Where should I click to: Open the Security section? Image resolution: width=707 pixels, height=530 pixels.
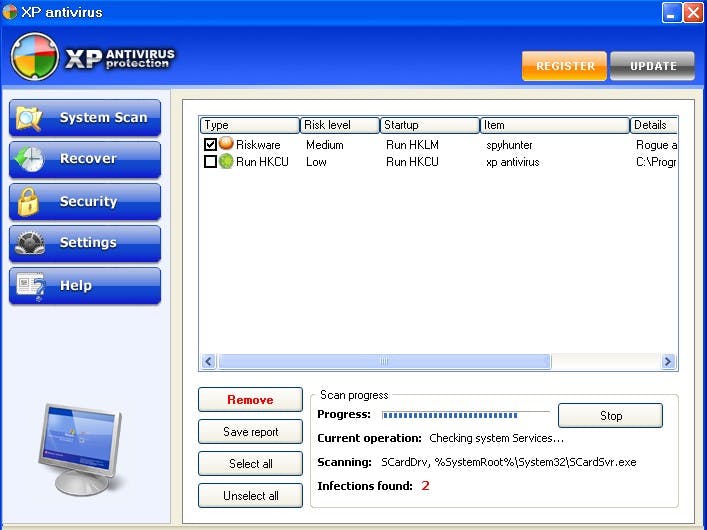click(85, 202)
